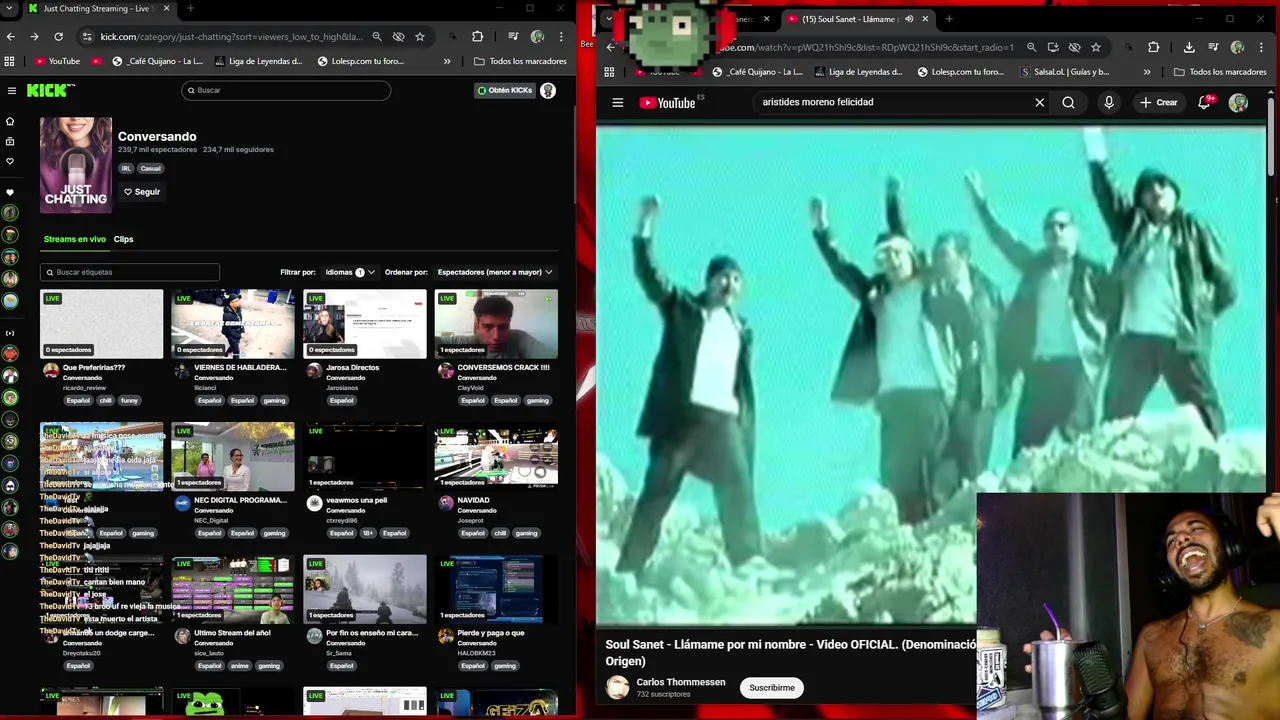Select the Casual category tag

point(150,168)
